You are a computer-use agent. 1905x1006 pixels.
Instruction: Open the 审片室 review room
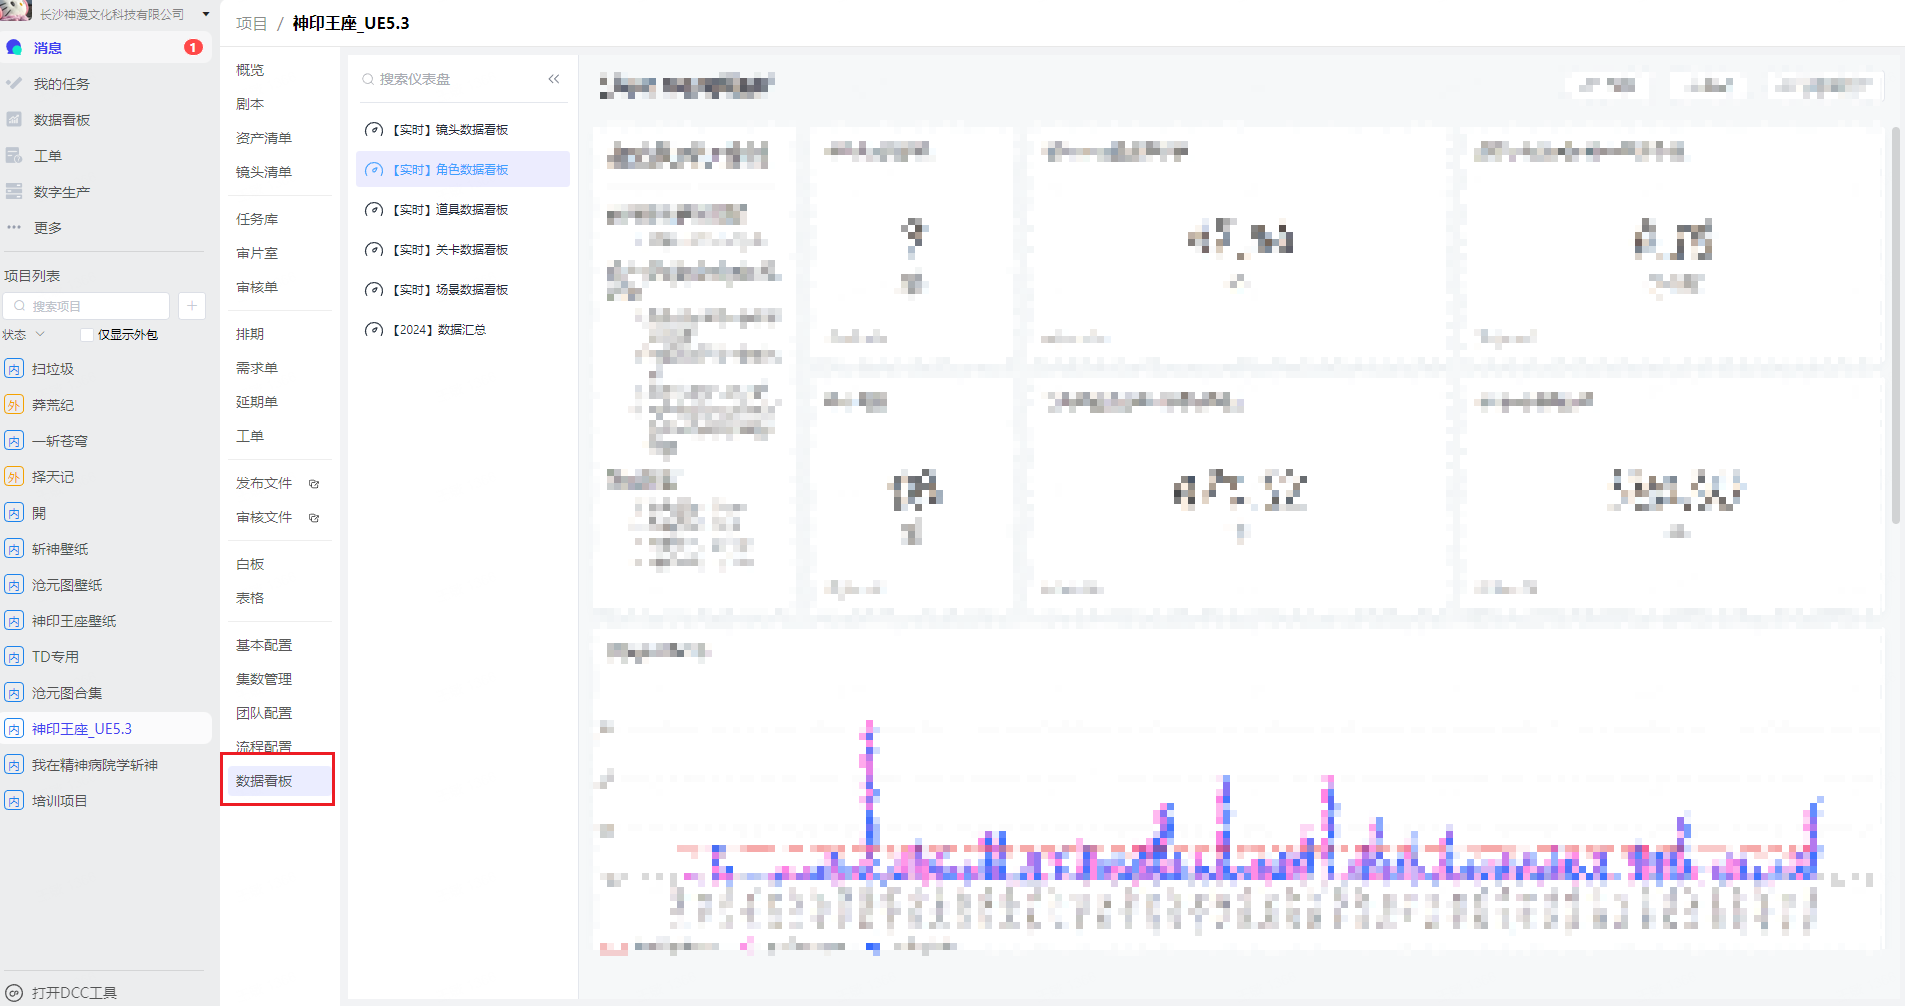tap(257, 253)
